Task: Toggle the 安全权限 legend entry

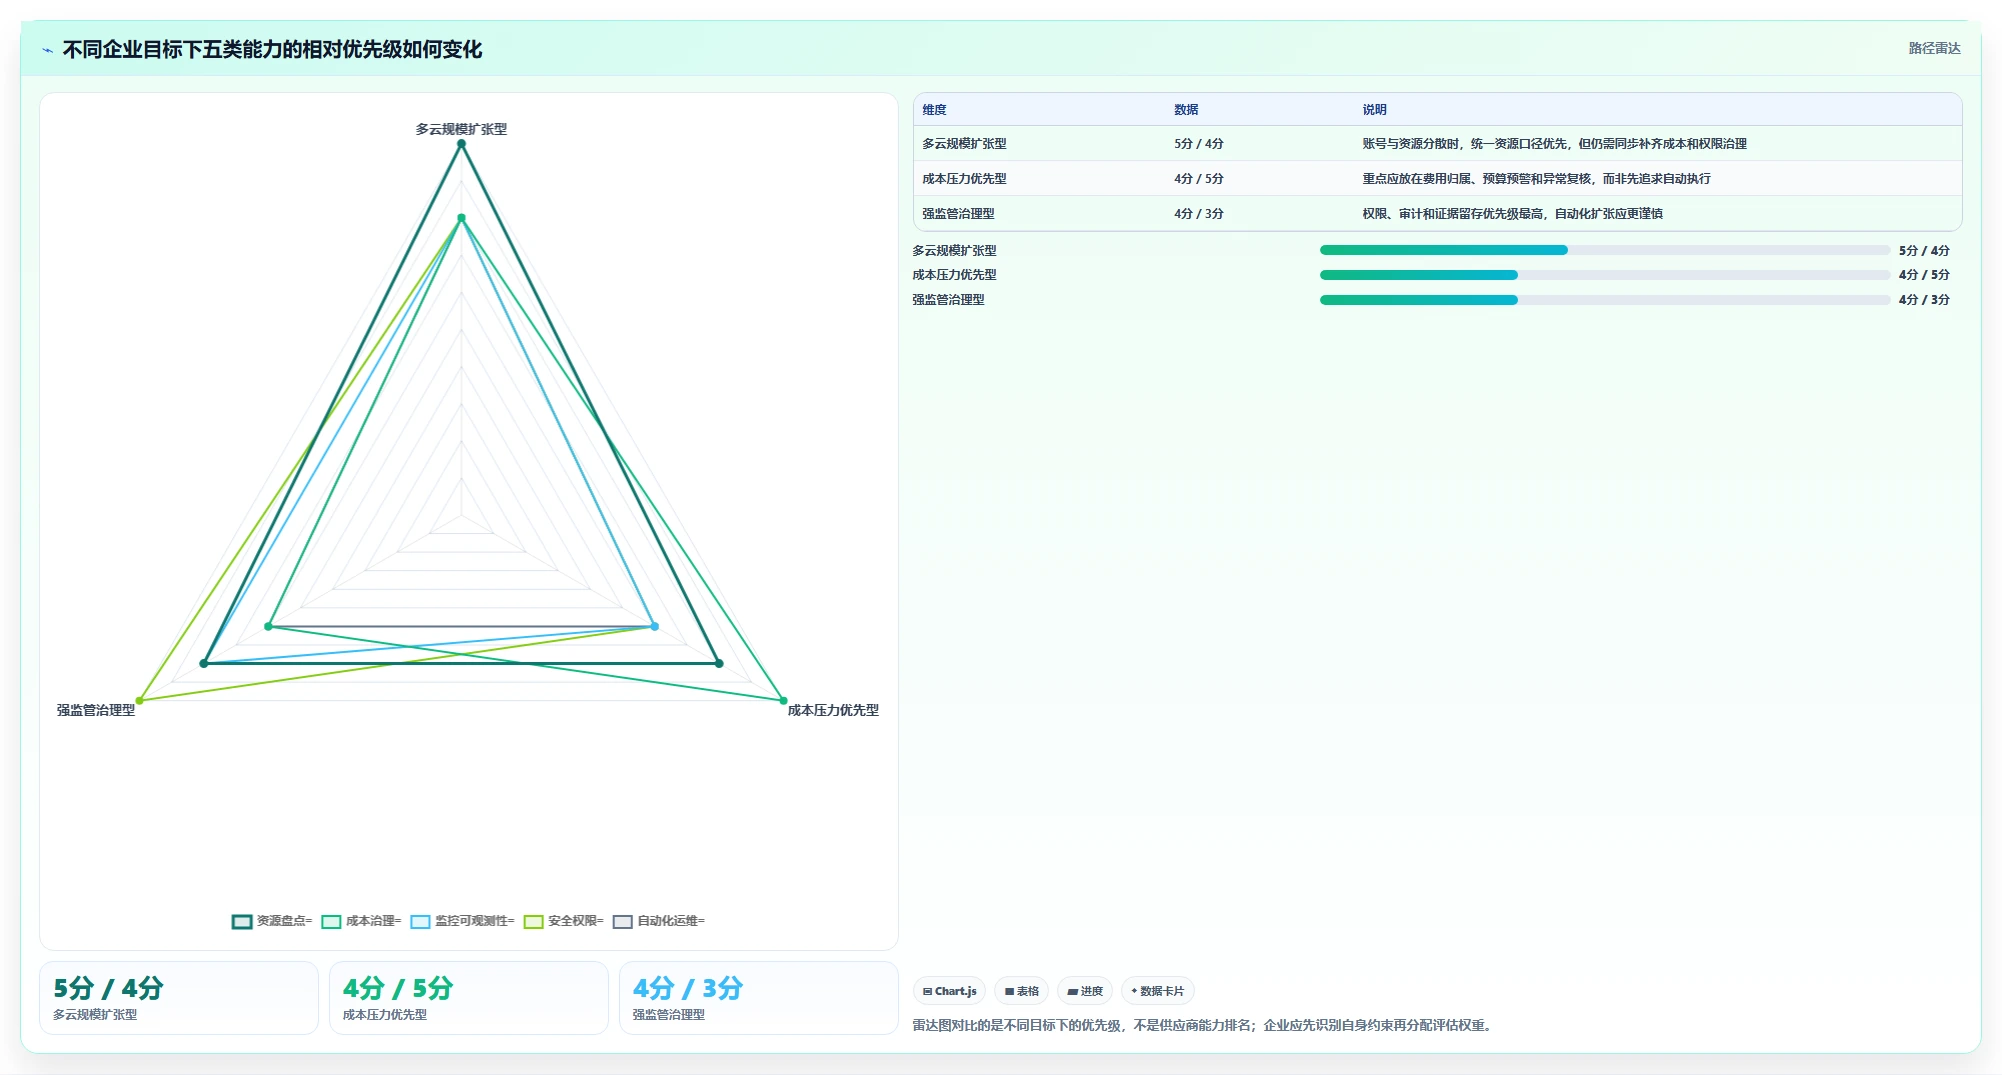Action: click(564, 921)
